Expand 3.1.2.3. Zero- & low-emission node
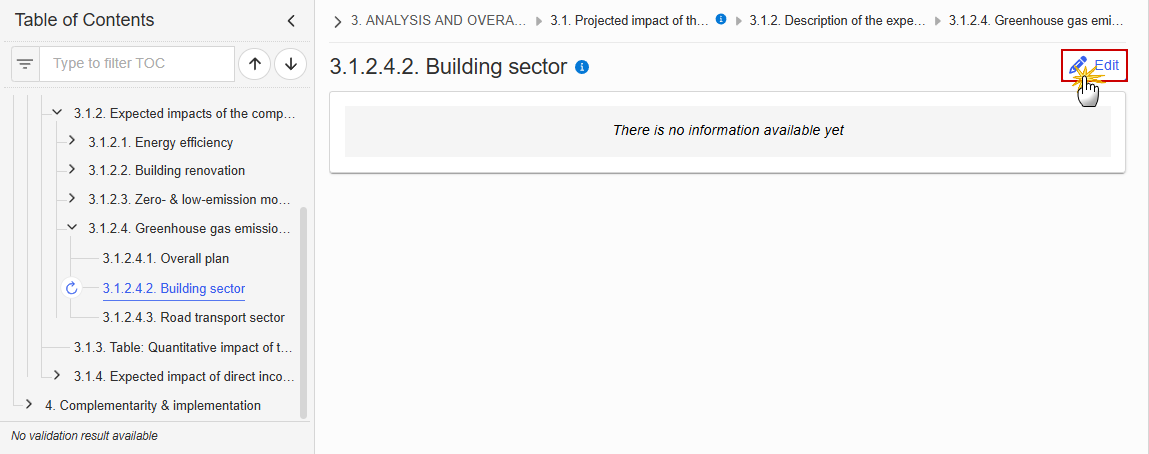Viewport: 1149px width, 454px height. [71, 198]
